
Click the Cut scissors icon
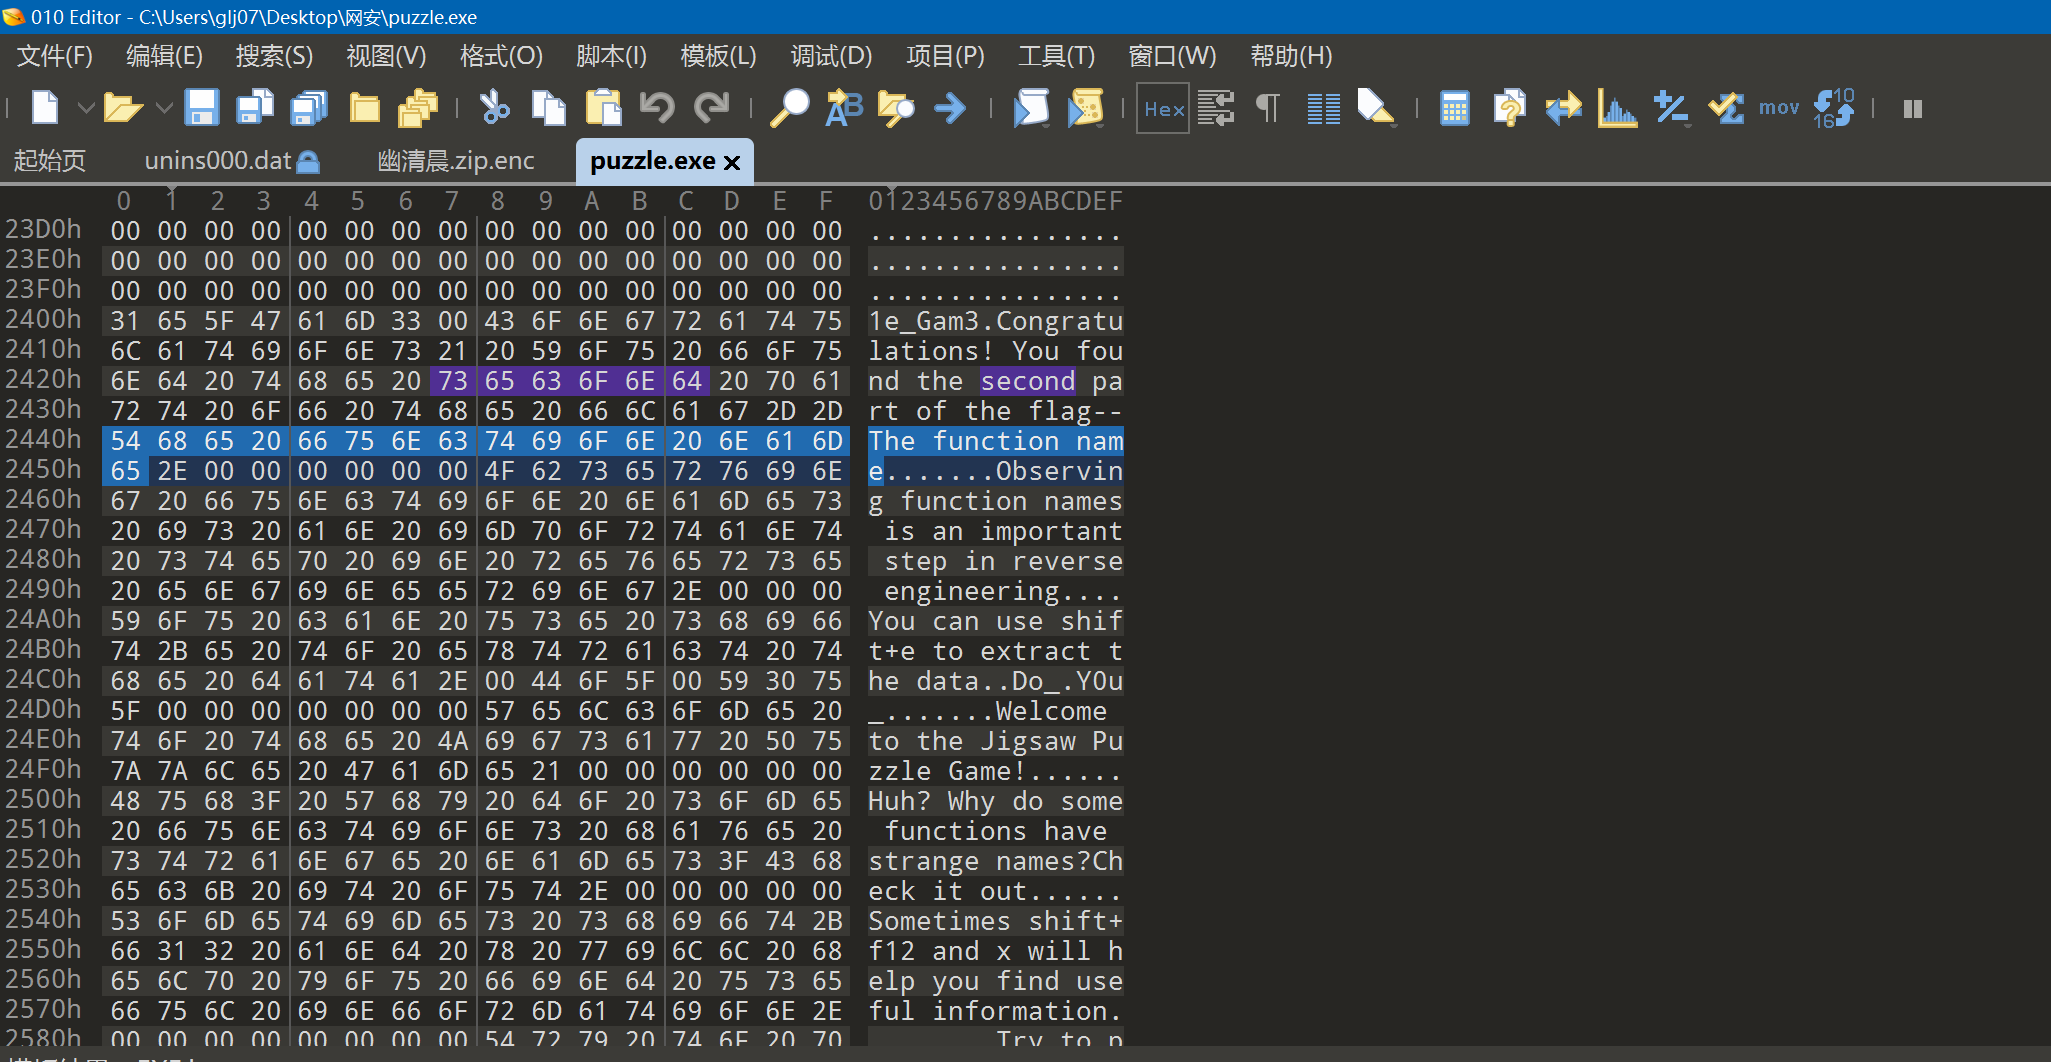[494, 108]
